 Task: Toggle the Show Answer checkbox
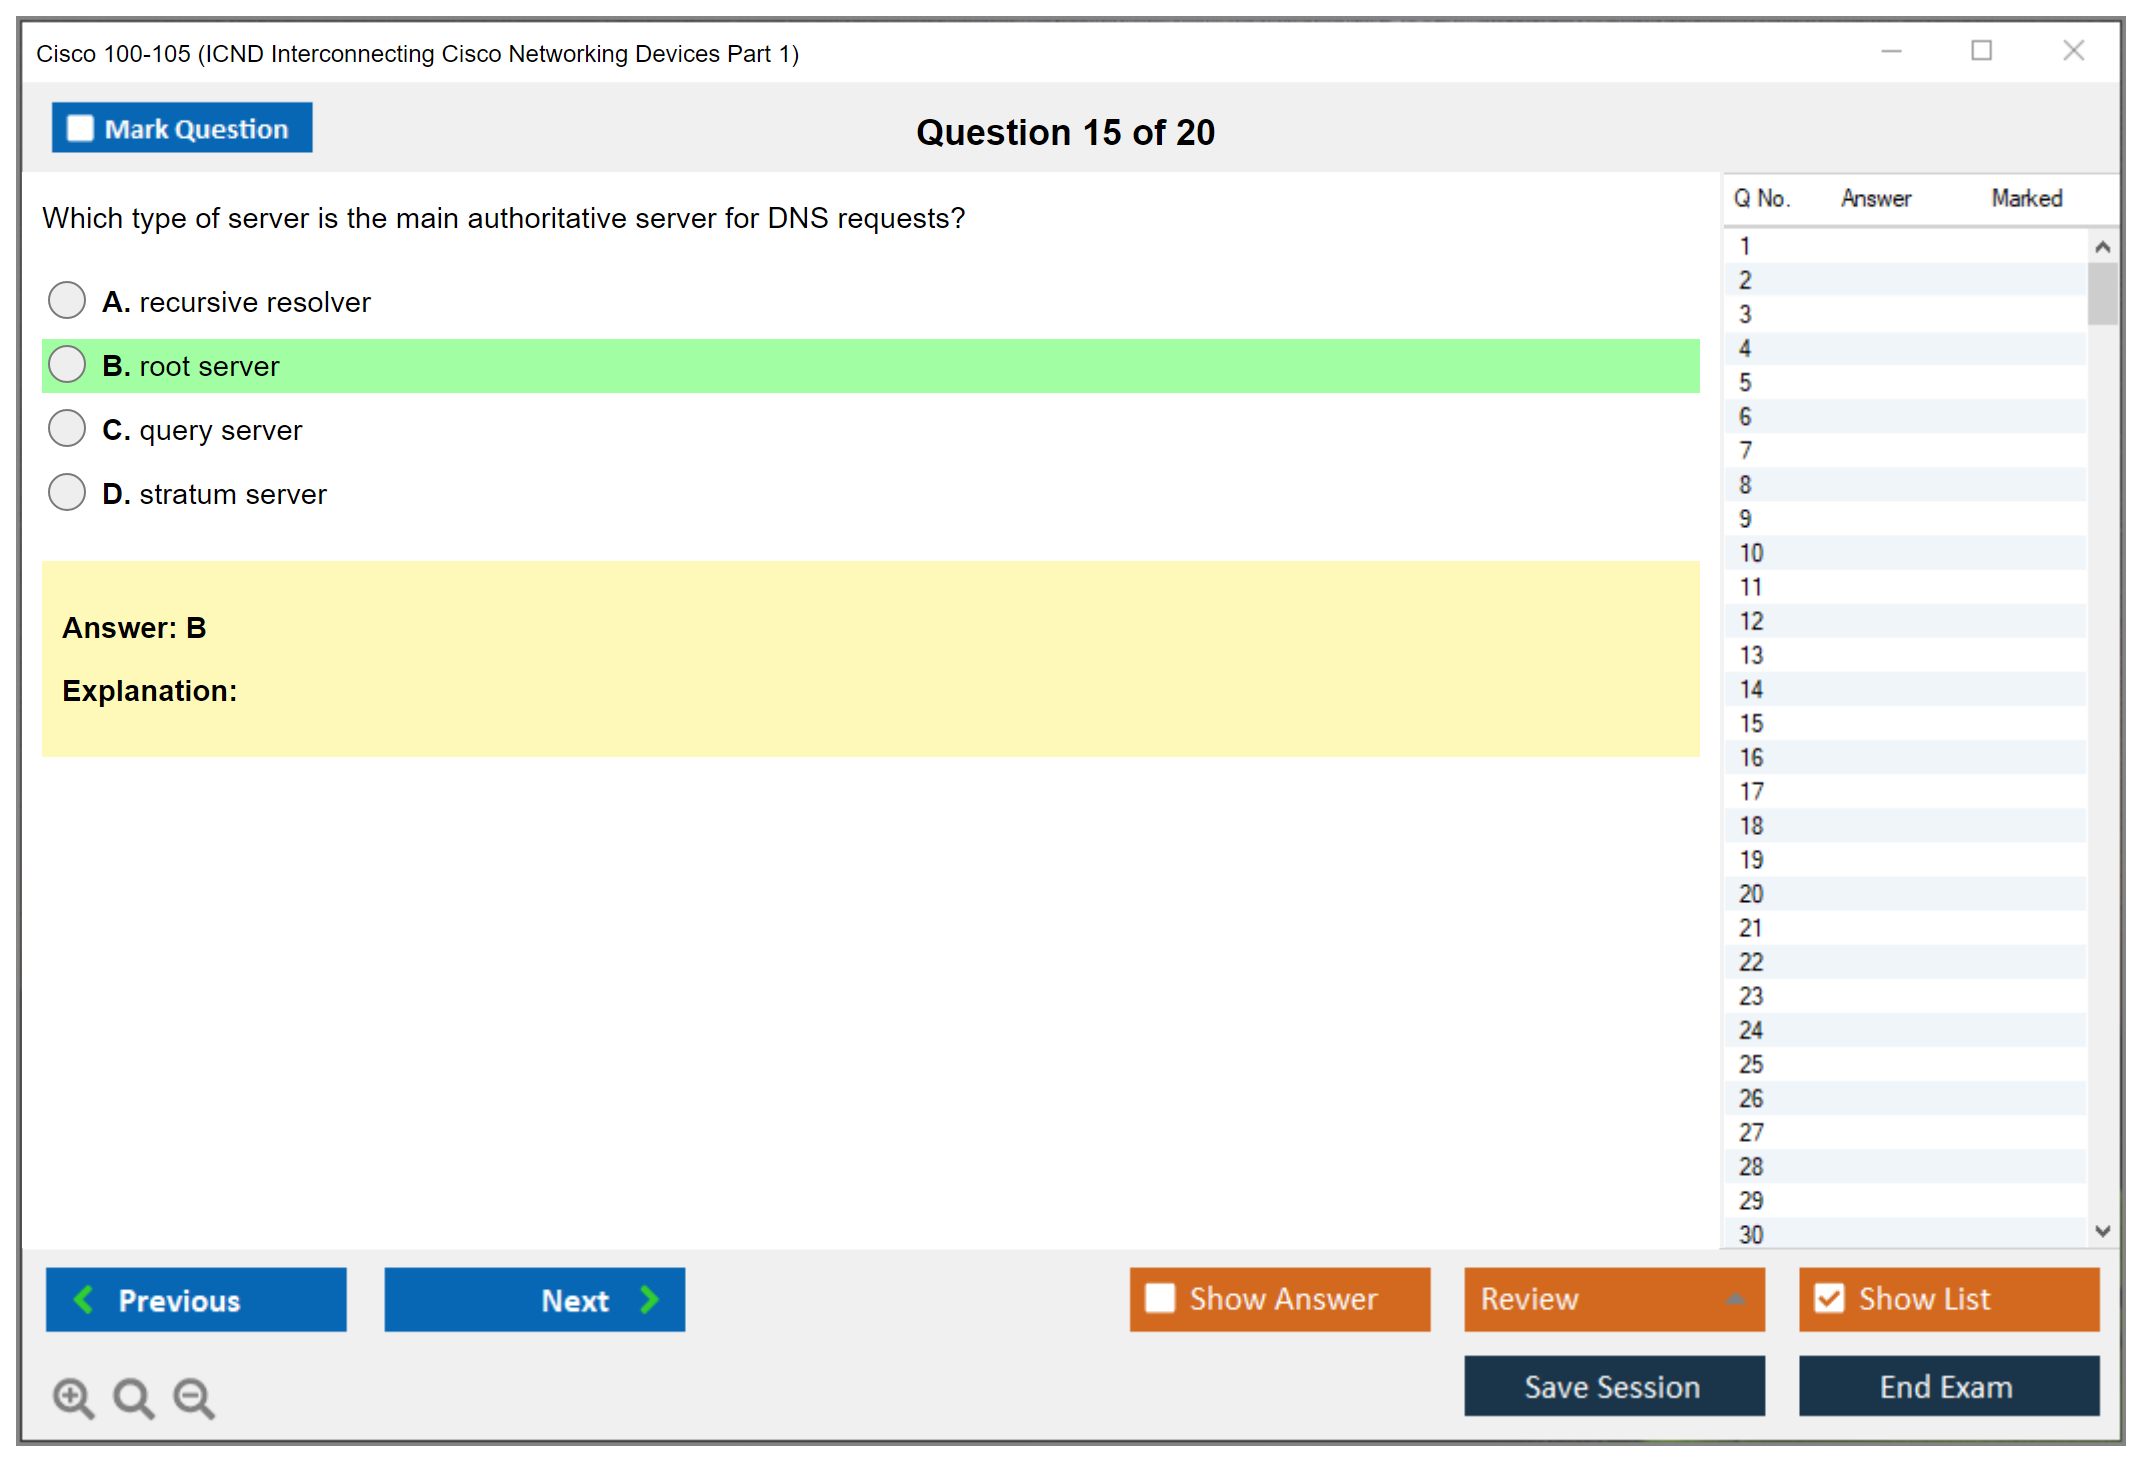click(x=1160, y=1298)
